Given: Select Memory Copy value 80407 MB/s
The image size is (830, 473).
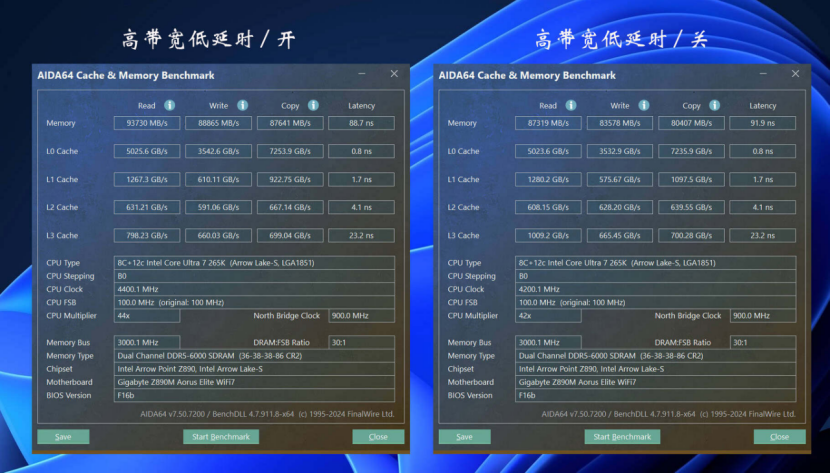Looking at the screenshot, I should click(x=691, y=123).
